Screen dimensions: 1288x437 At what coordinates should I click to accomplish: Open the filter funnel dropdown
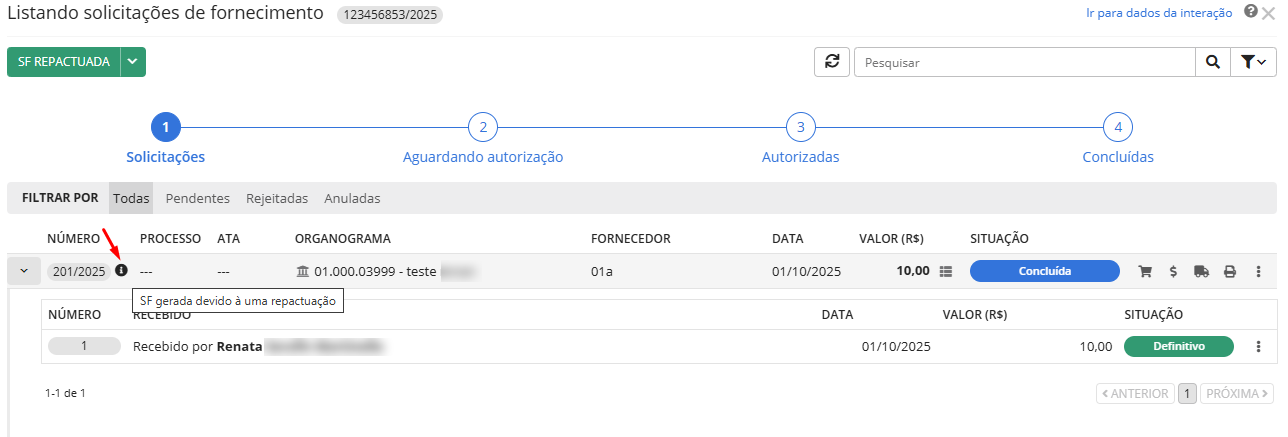tap(1252, 62)
